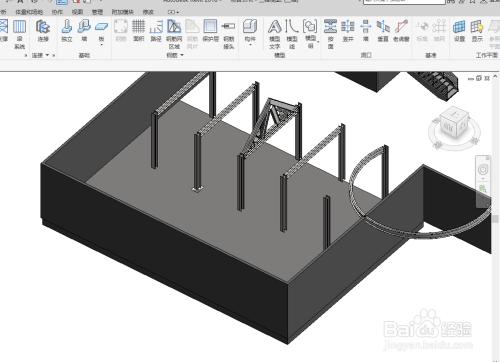Screen dimensions: 500x362
Task: Click the Grid (轴网) datum tool
Action: coord(439,31)
